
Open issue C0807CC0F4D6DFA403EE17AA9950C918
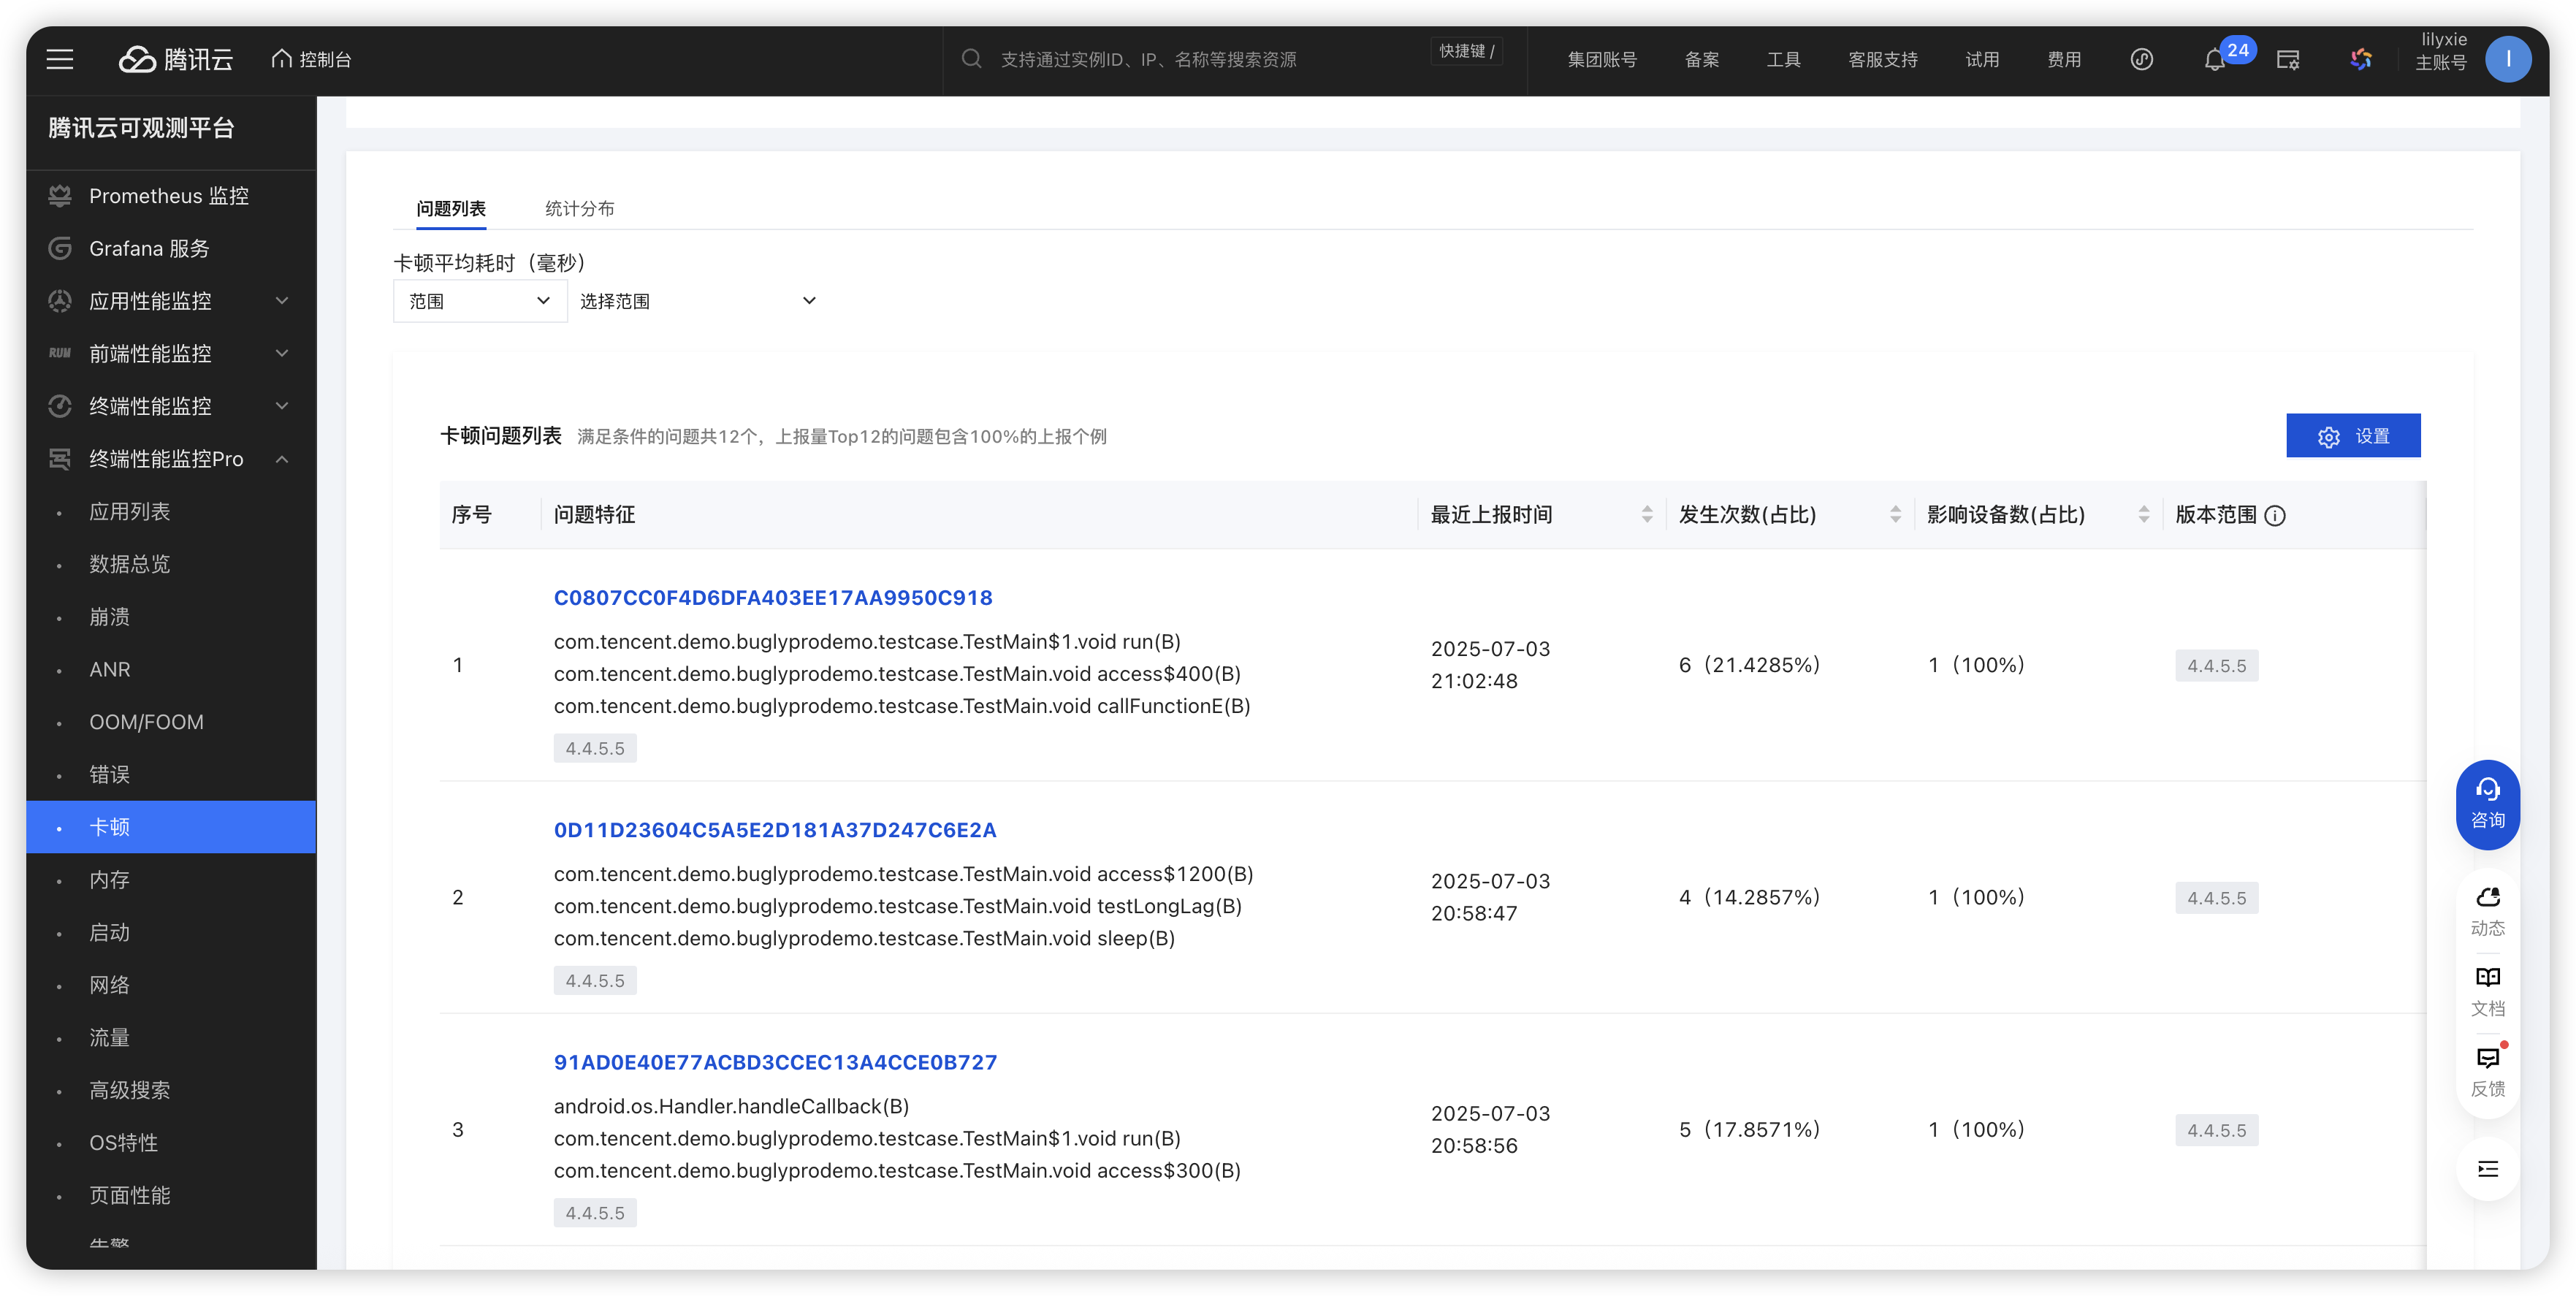(x=773, y=598)
